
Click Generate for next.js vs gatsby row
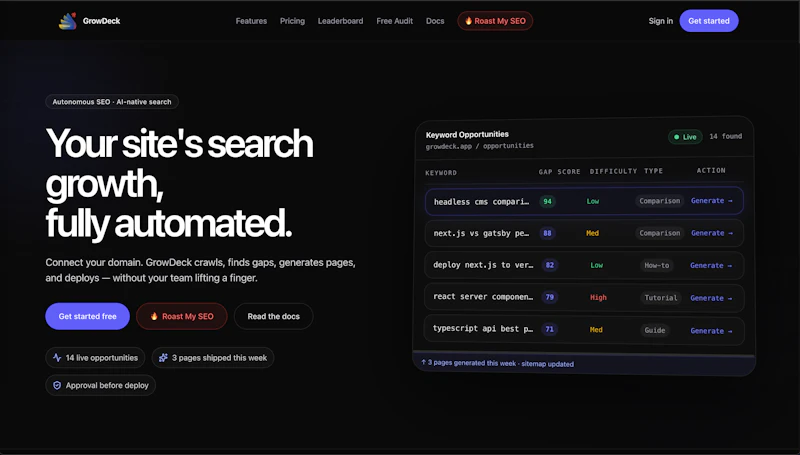pyautogui.click(x=712, y=233)
